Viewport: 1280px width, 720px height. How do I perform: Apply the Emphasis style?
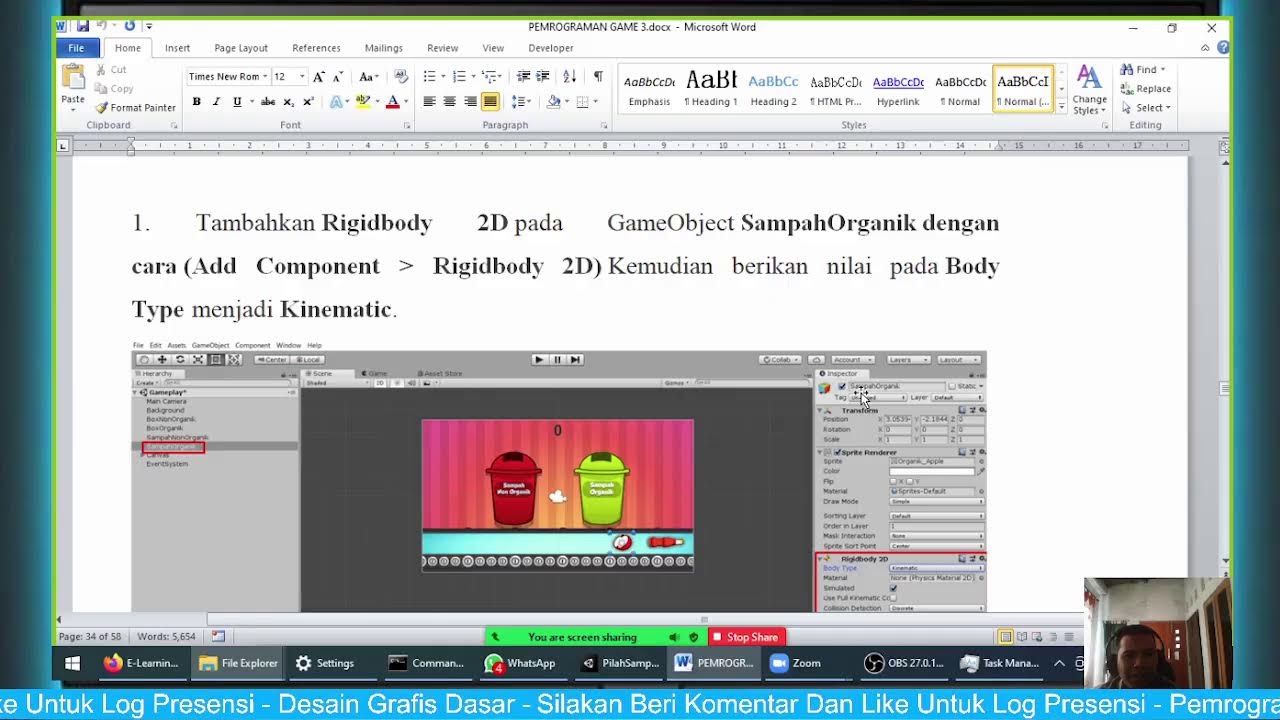pos(649,89)
